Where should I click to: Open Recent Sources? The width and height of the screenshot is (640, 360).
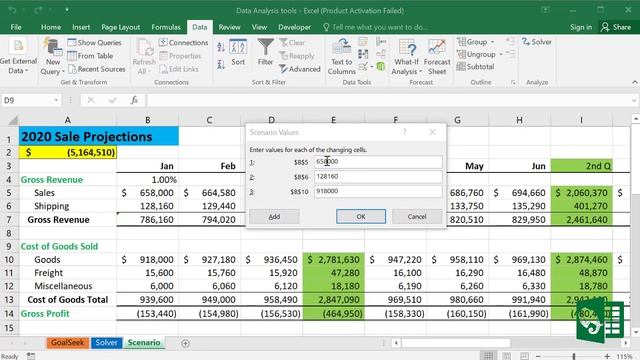tap(97, 69)
